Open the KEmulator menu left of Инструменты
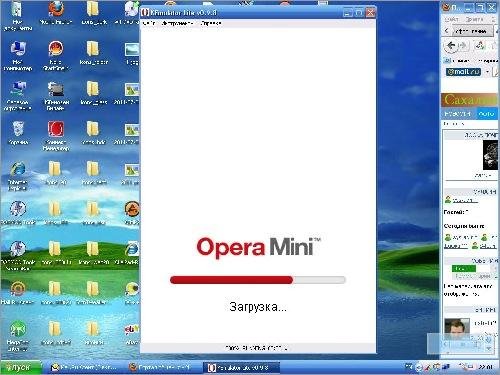The width and height of the screenshot is (500, 375). point(149,23)
